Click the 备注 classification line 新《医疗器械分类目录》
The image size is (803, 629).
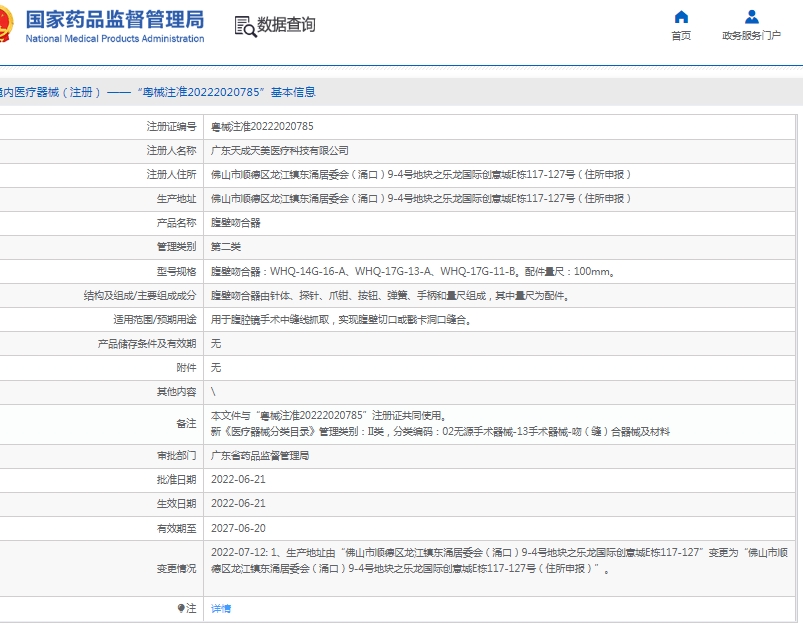(x=440, y=432)
